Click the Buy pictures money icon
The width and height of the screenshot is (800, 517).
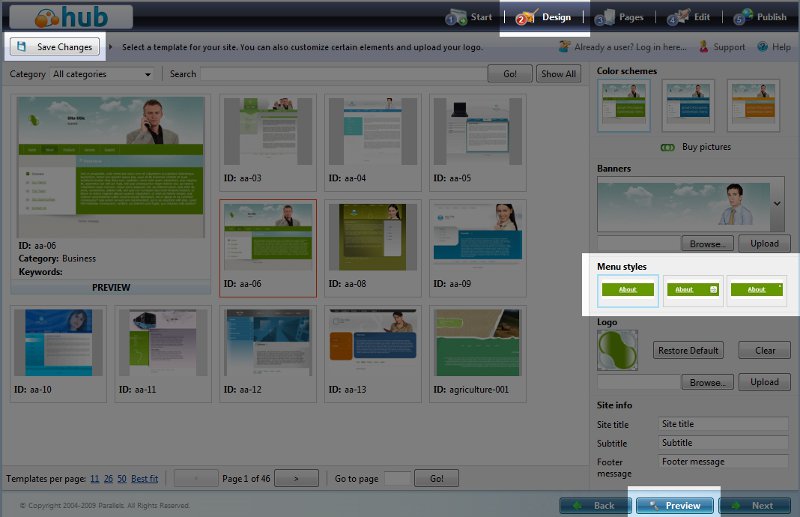coord(668,147)
